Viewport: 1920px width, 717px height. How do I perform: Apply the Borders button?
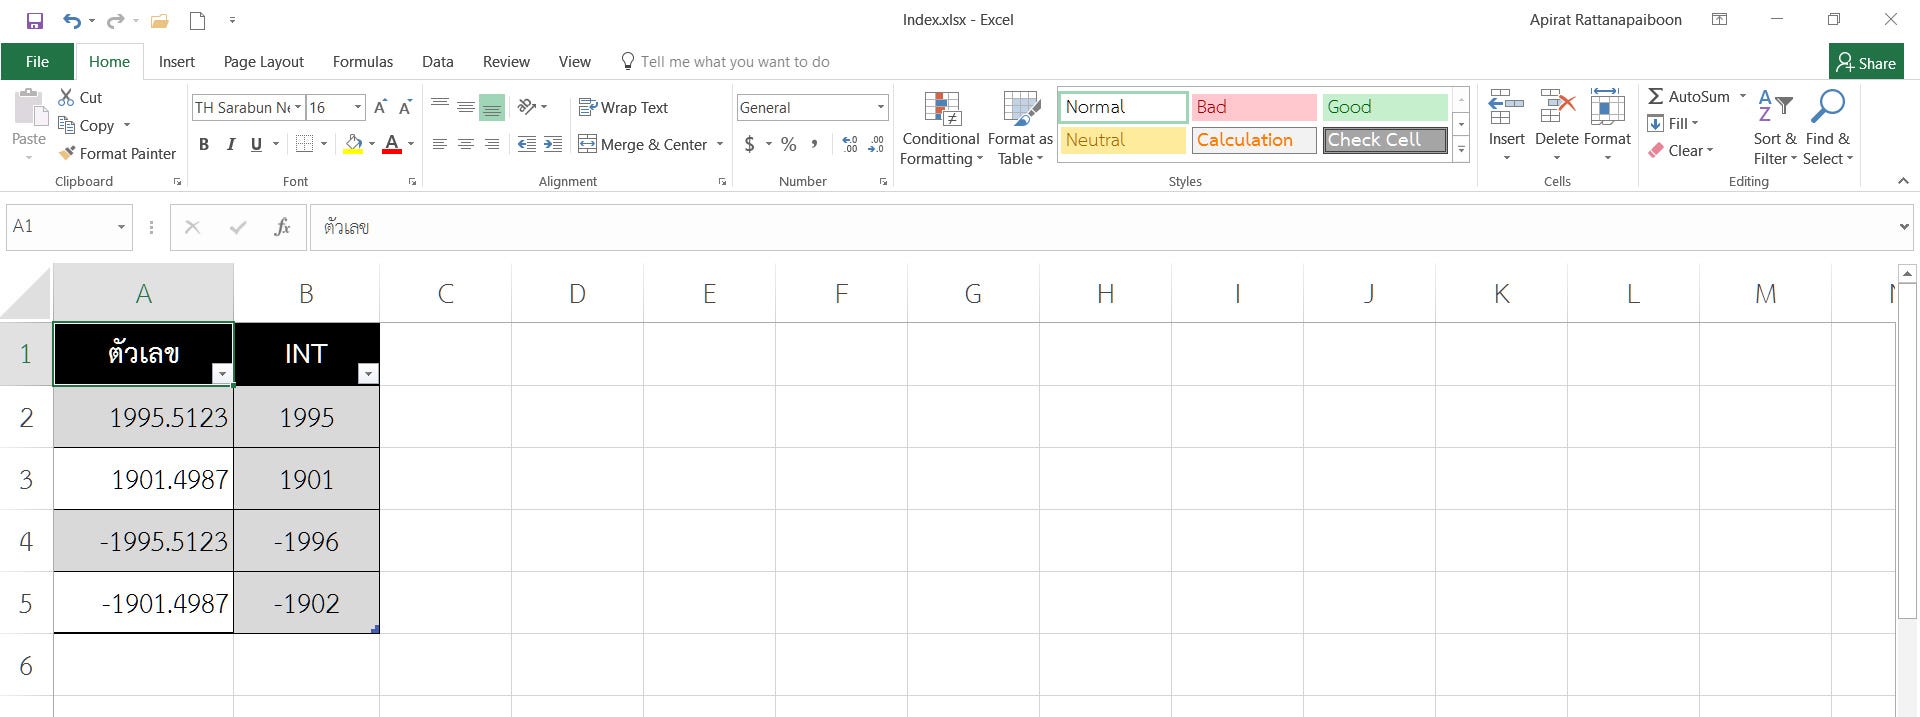[306, 144]
